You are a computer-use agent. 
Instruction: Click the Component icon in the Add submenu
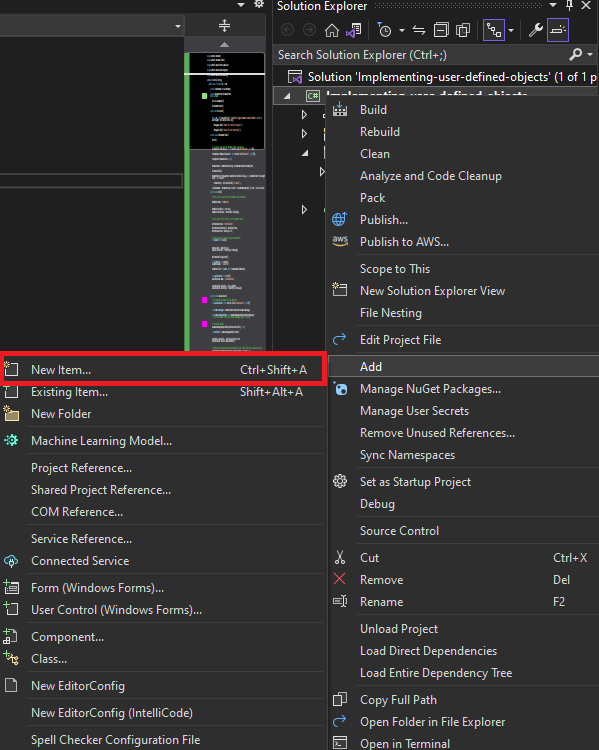(11, 637)
